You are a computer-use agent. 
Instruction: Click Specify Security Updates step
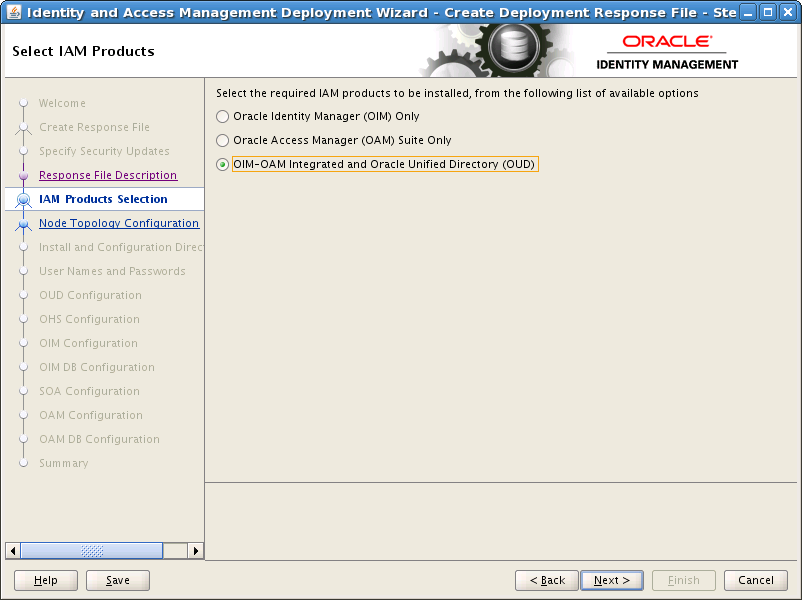click(104, 152)
